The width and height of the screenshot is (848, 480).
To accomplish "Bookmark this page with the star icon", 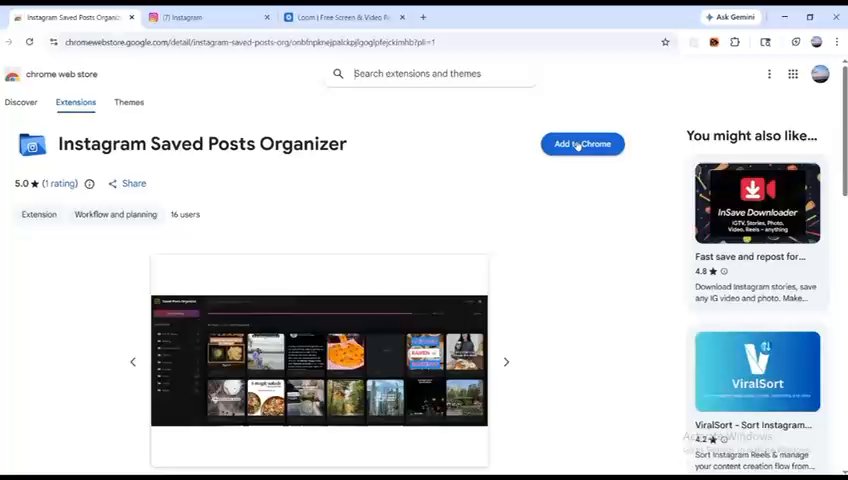I will (665, 42).
